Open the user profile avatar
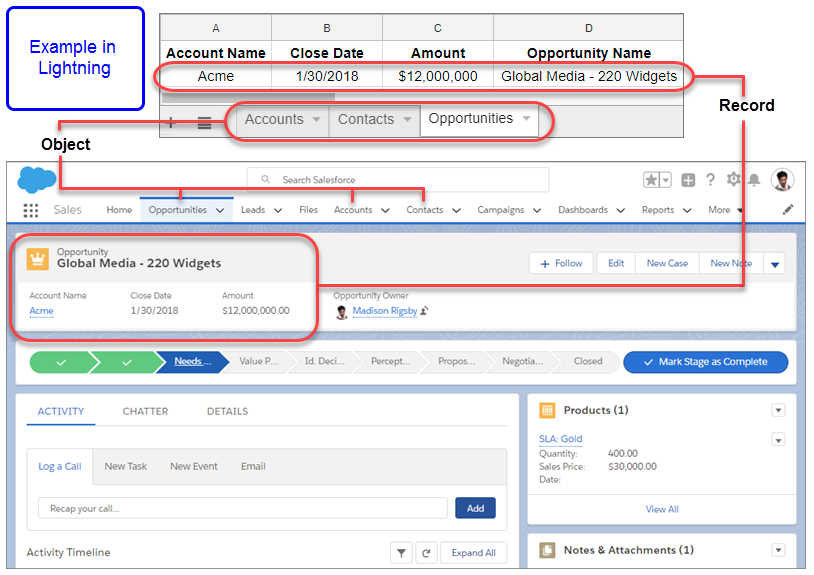The height and width of the screenshot is (575, 814). pos(782,180)
